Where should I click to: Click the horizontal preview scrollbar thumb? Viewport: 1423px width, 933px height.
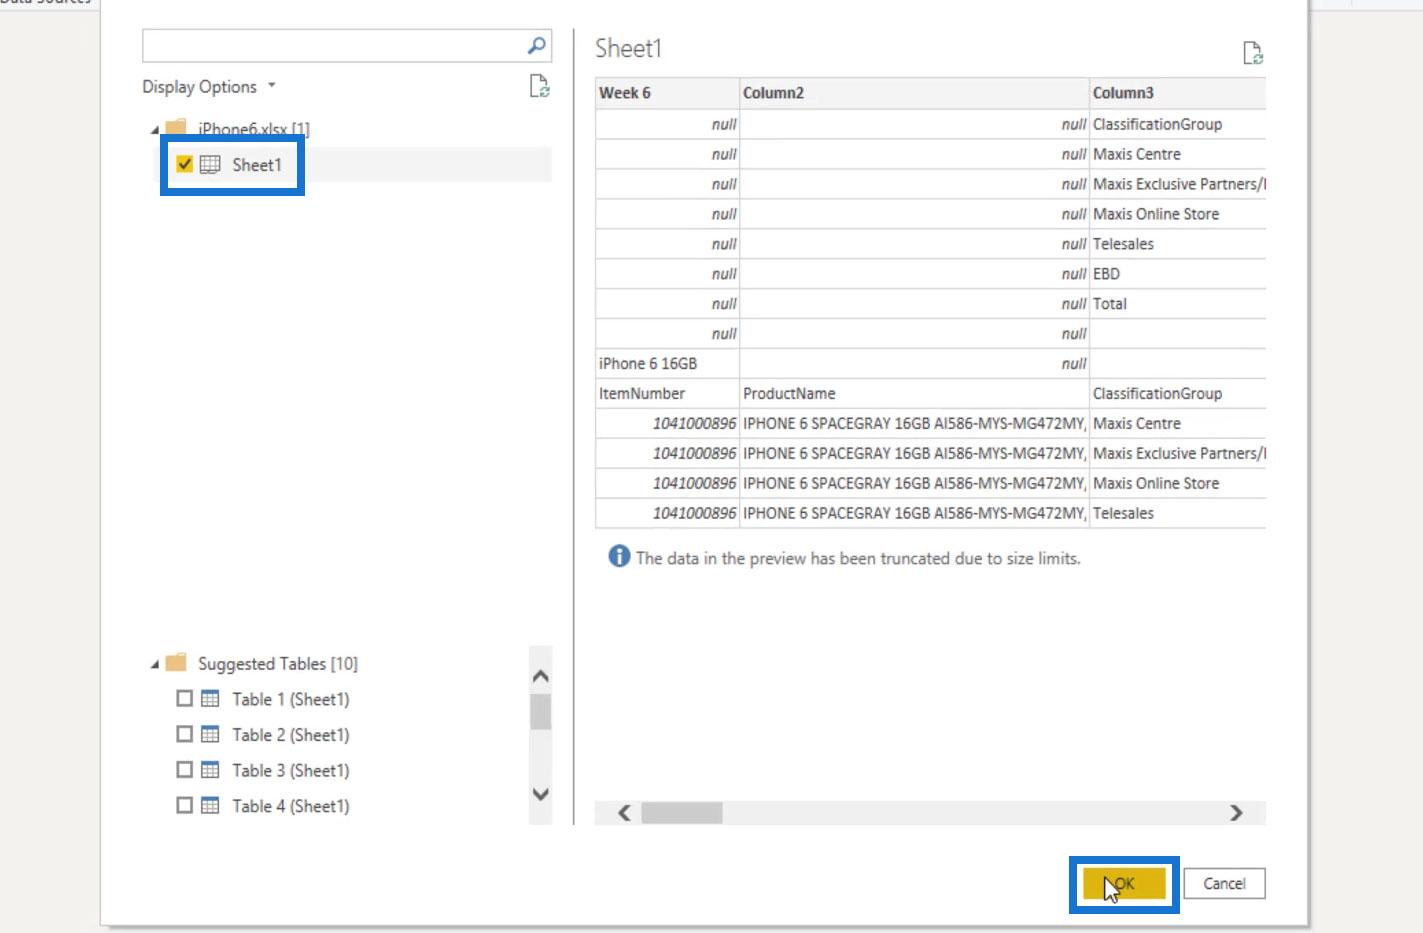[x=681, y=813]
